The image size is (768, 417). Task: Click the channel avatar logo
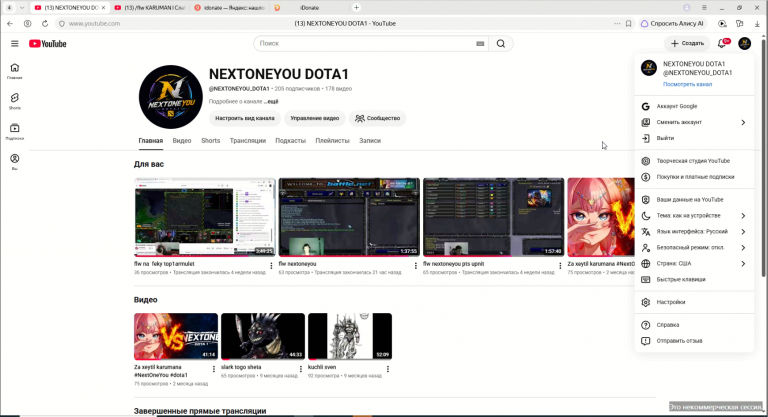tap(170, 97)
